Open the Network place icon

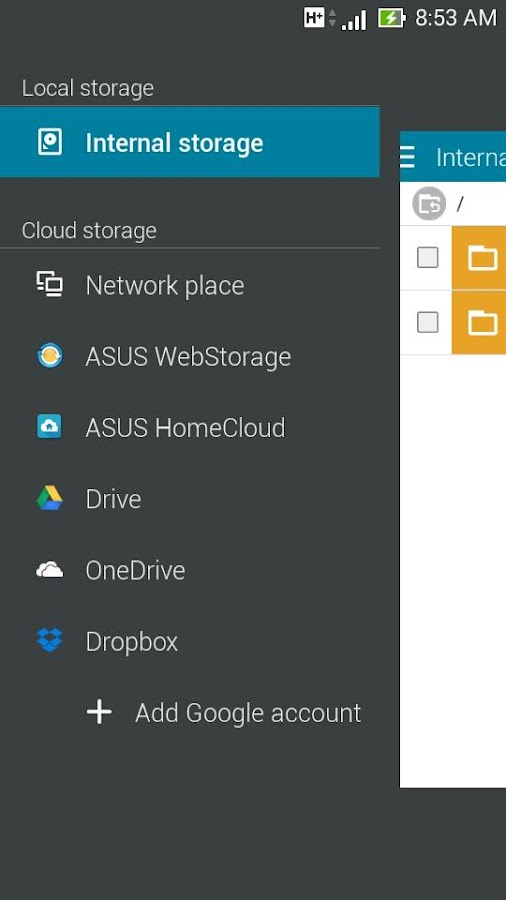(50, 285)
